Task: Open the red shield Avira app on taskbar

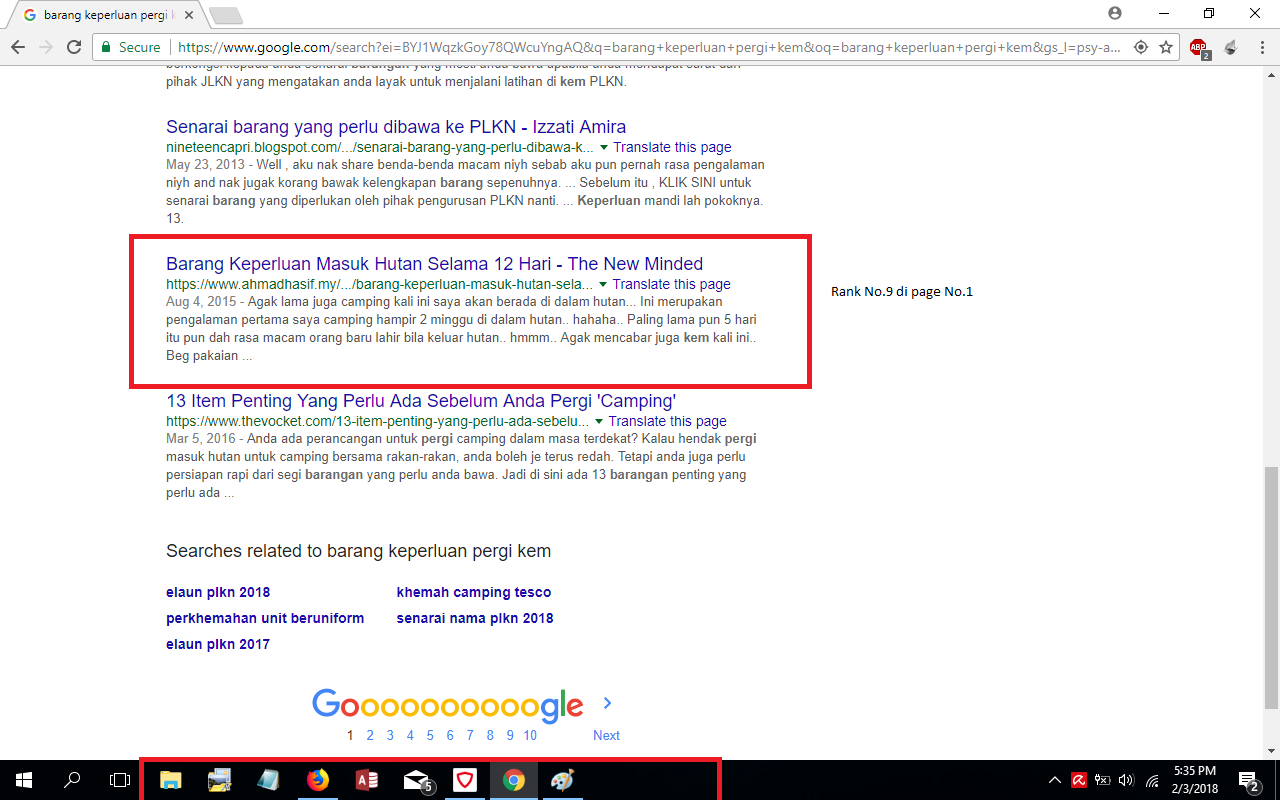Action: (465, 780)
